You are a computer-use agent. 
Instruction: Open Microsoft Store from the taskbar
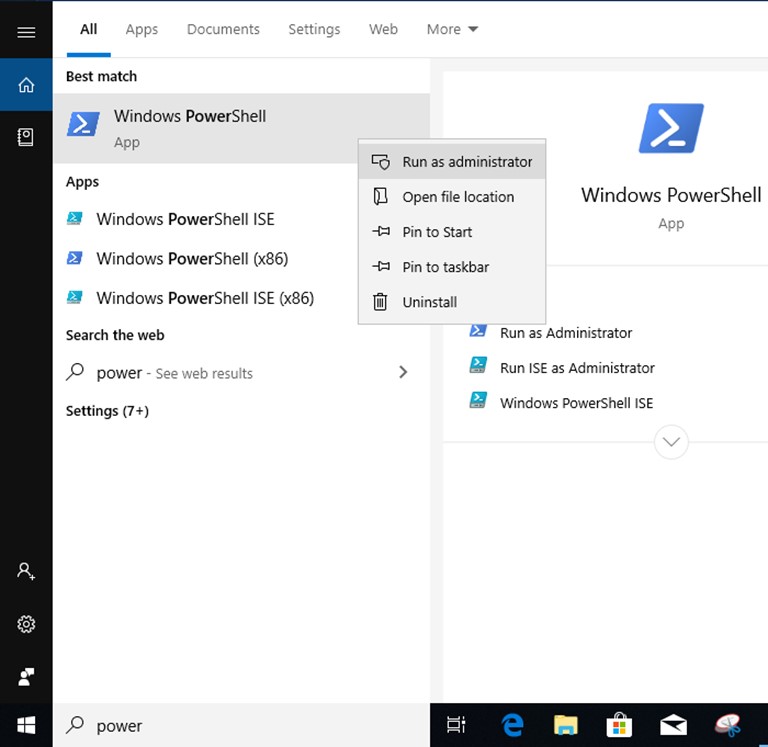click(619, 725)
